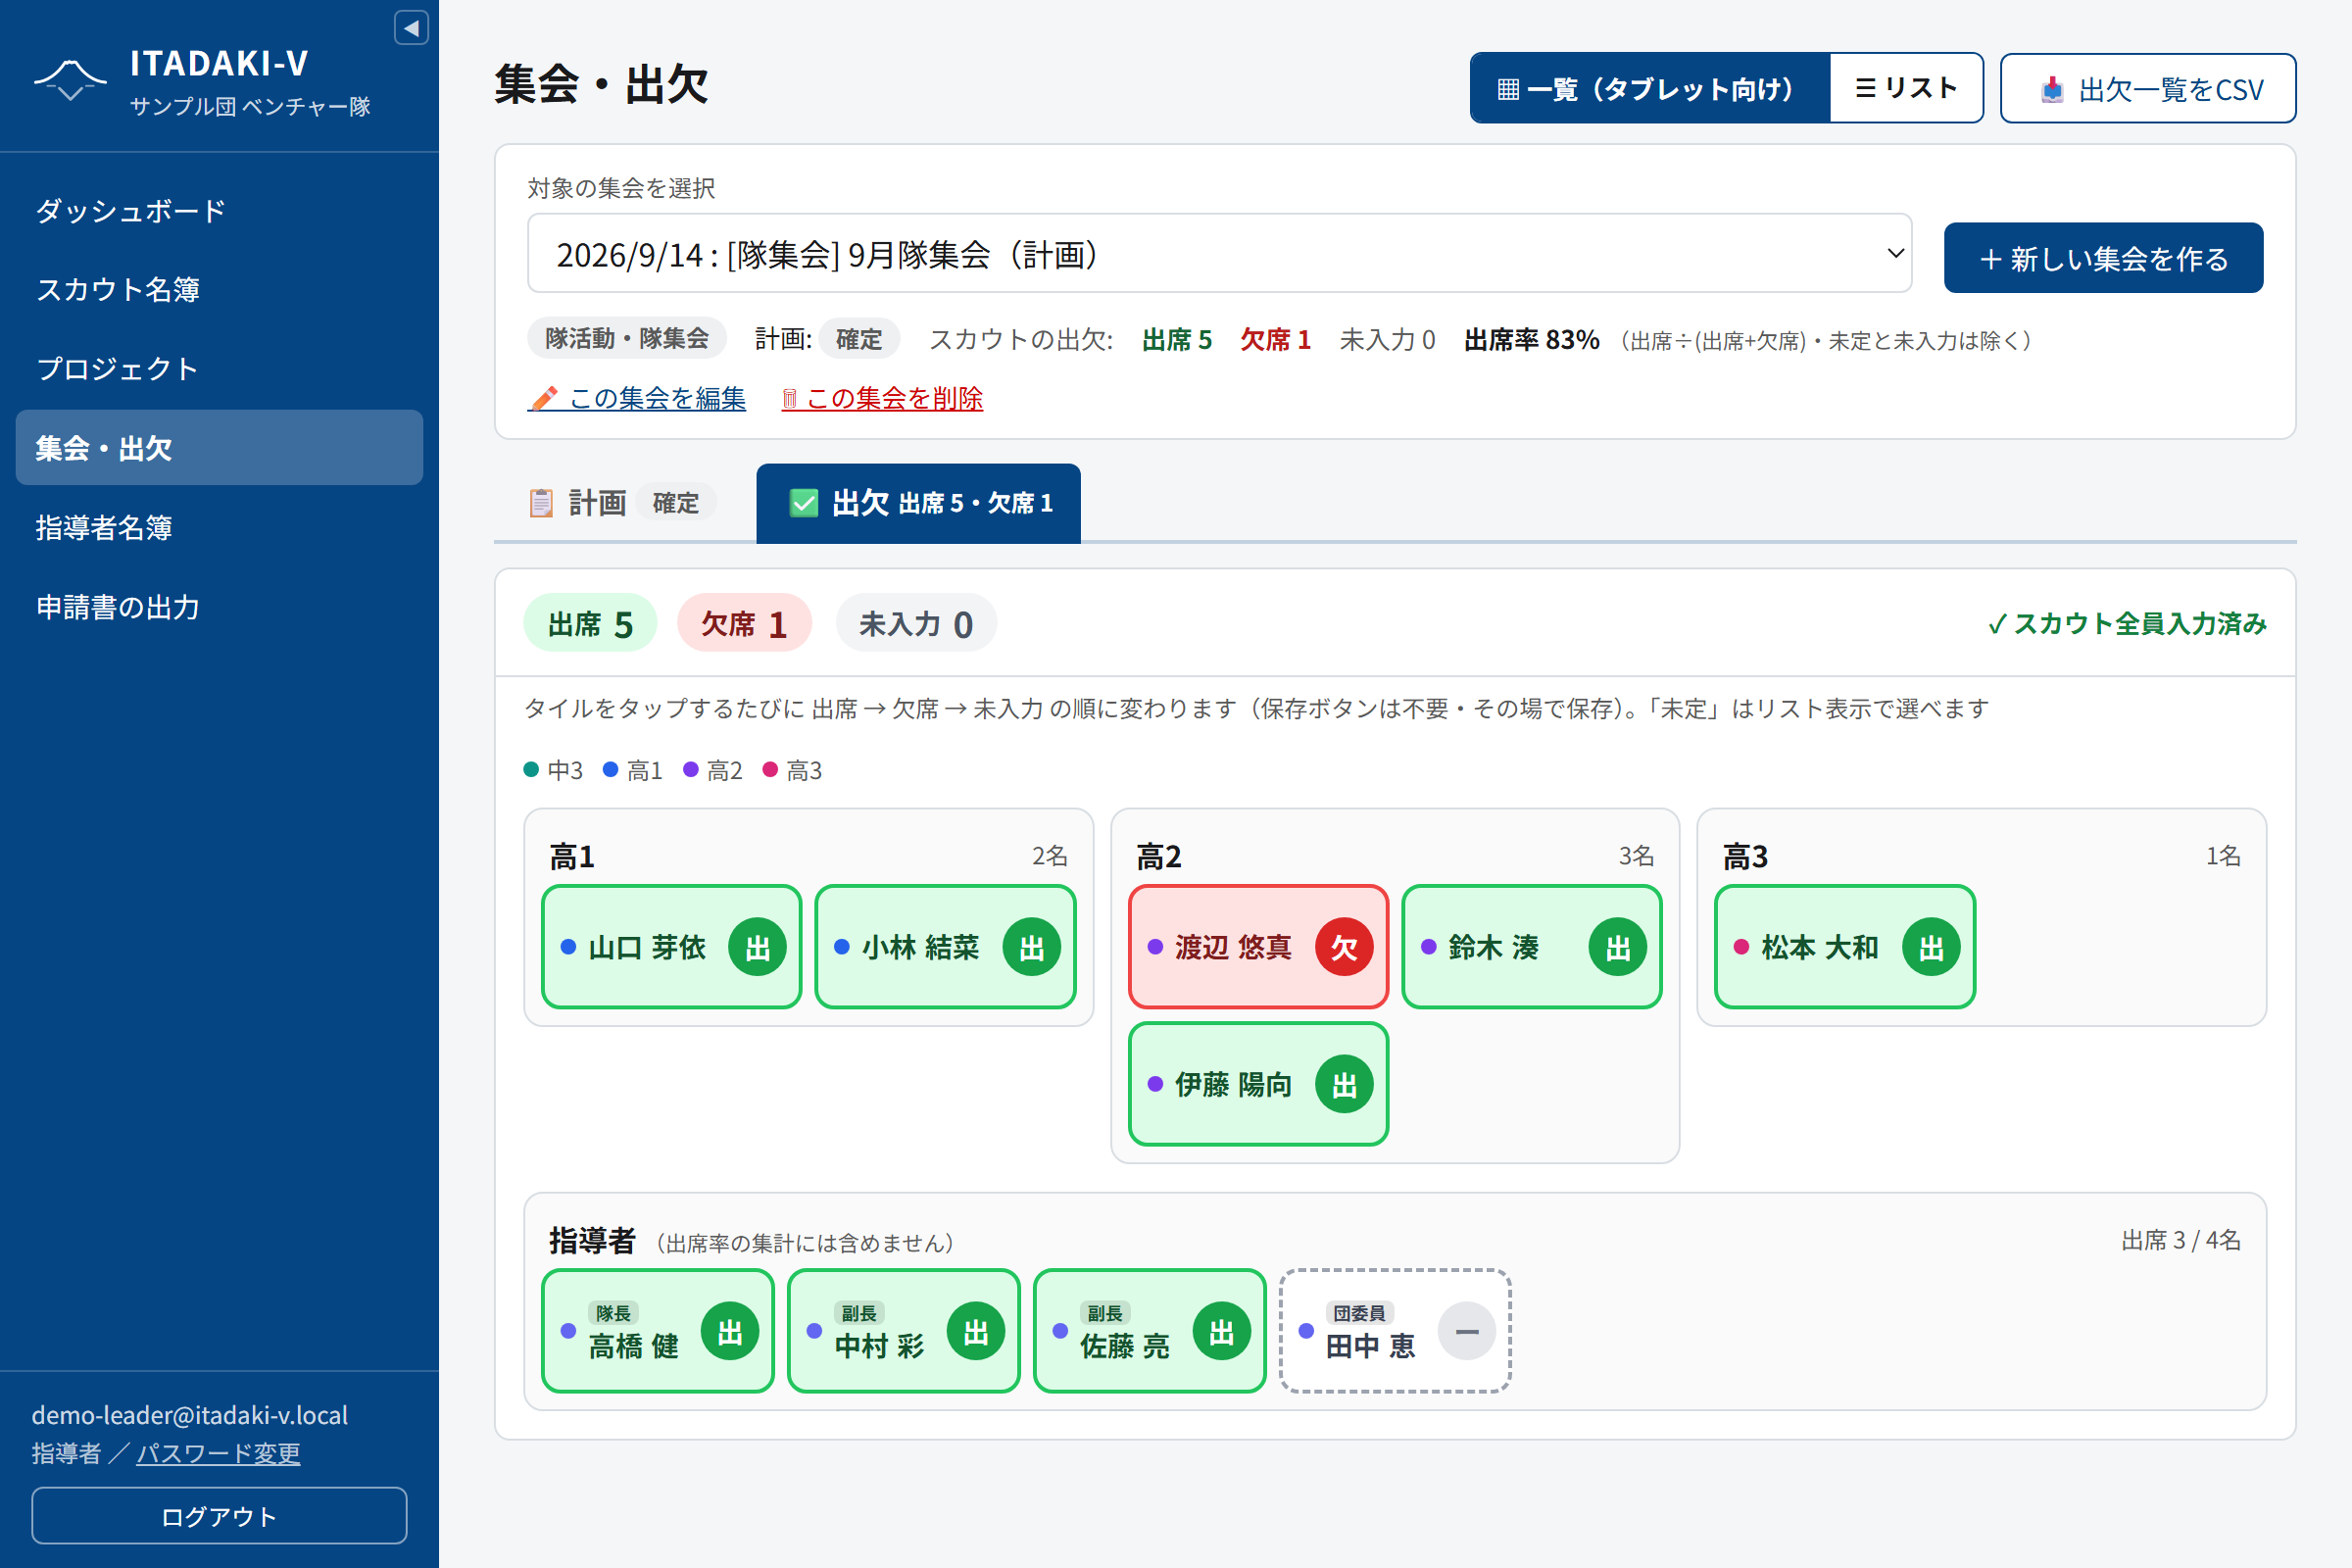The height and width of the screenshot is (1568, 2352).
Task: Toggle 渡辺 悠真 absent badge
Action: click(x=1344, y=947)
